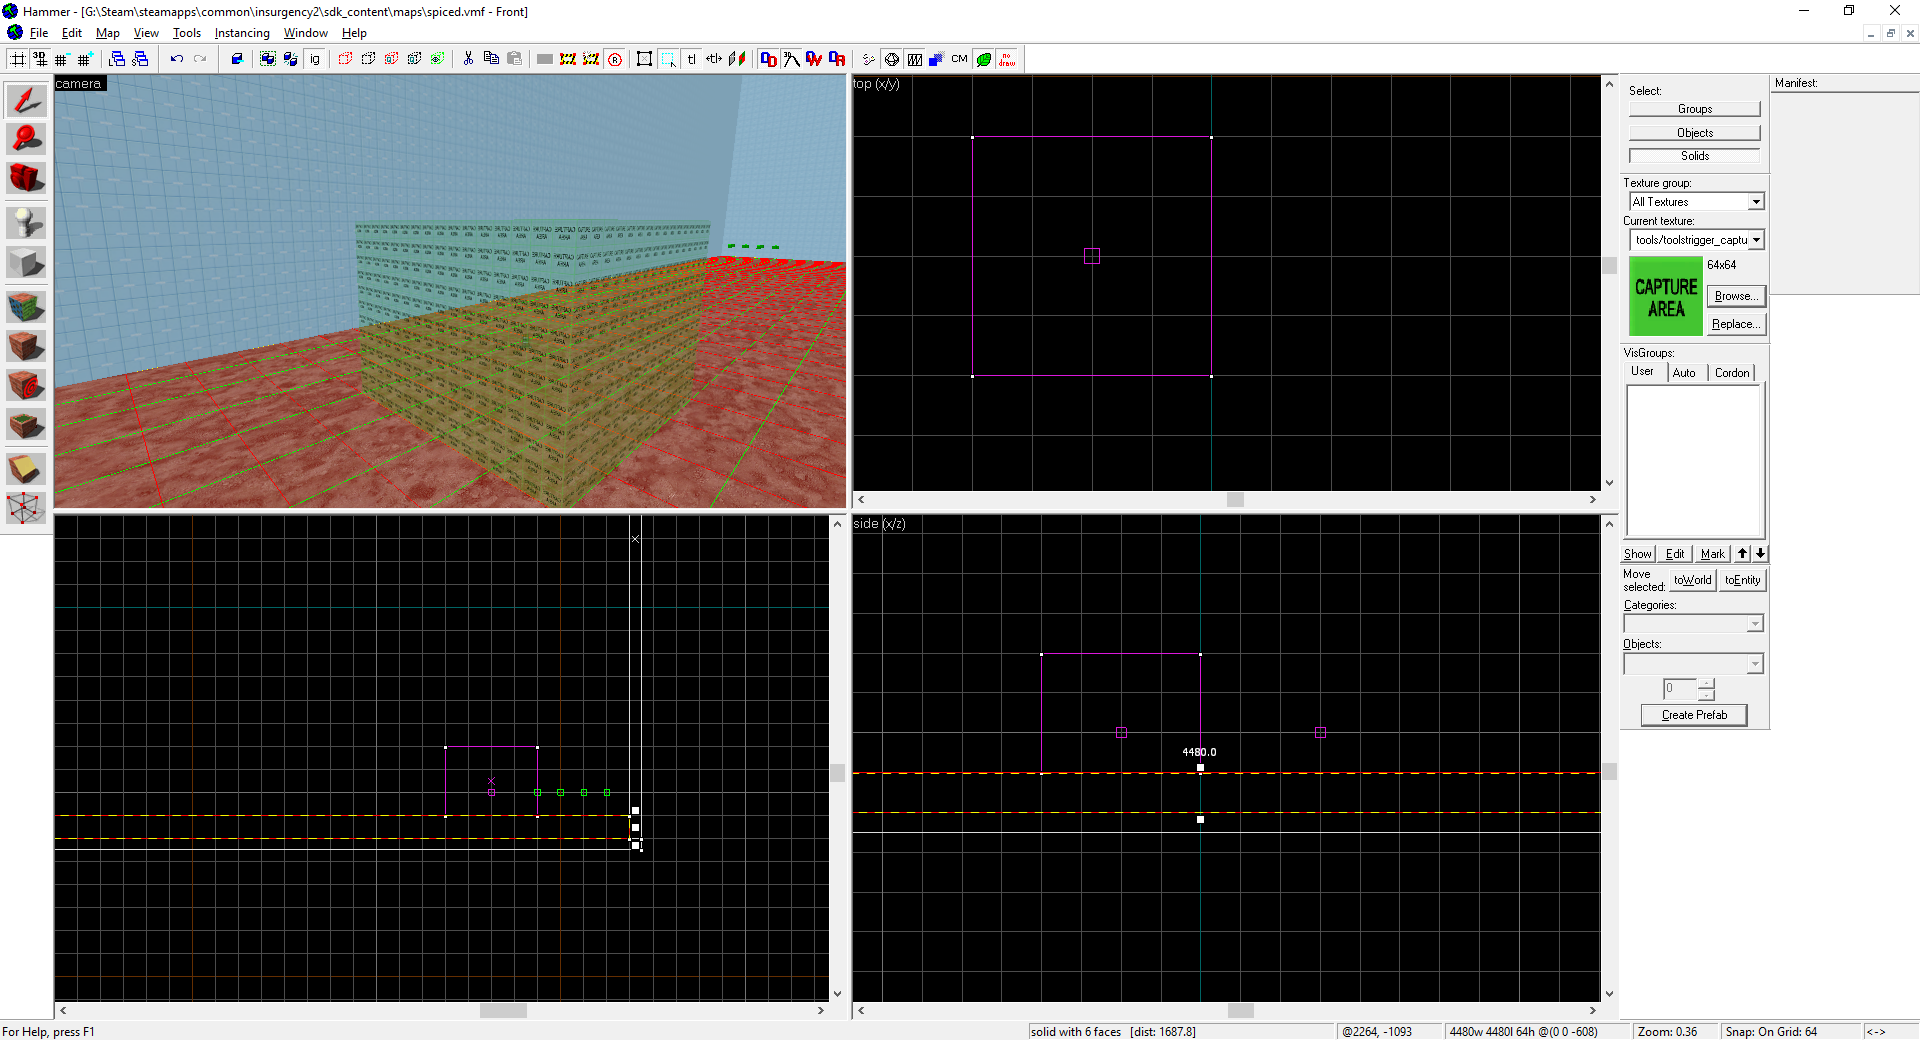
Task: Select the Vertex manipulation tool
Action: click(26, 508)
